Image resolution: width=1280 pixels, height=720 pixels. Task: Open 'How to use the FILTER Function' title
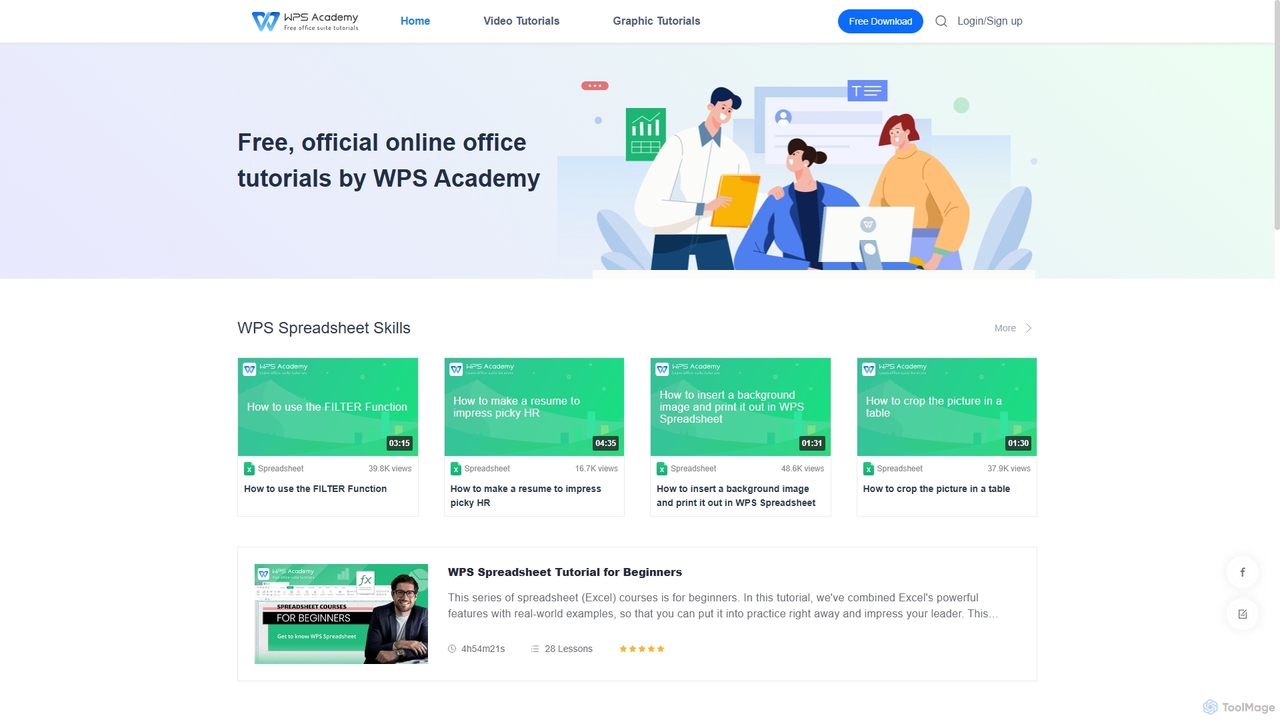pos(315,489)
